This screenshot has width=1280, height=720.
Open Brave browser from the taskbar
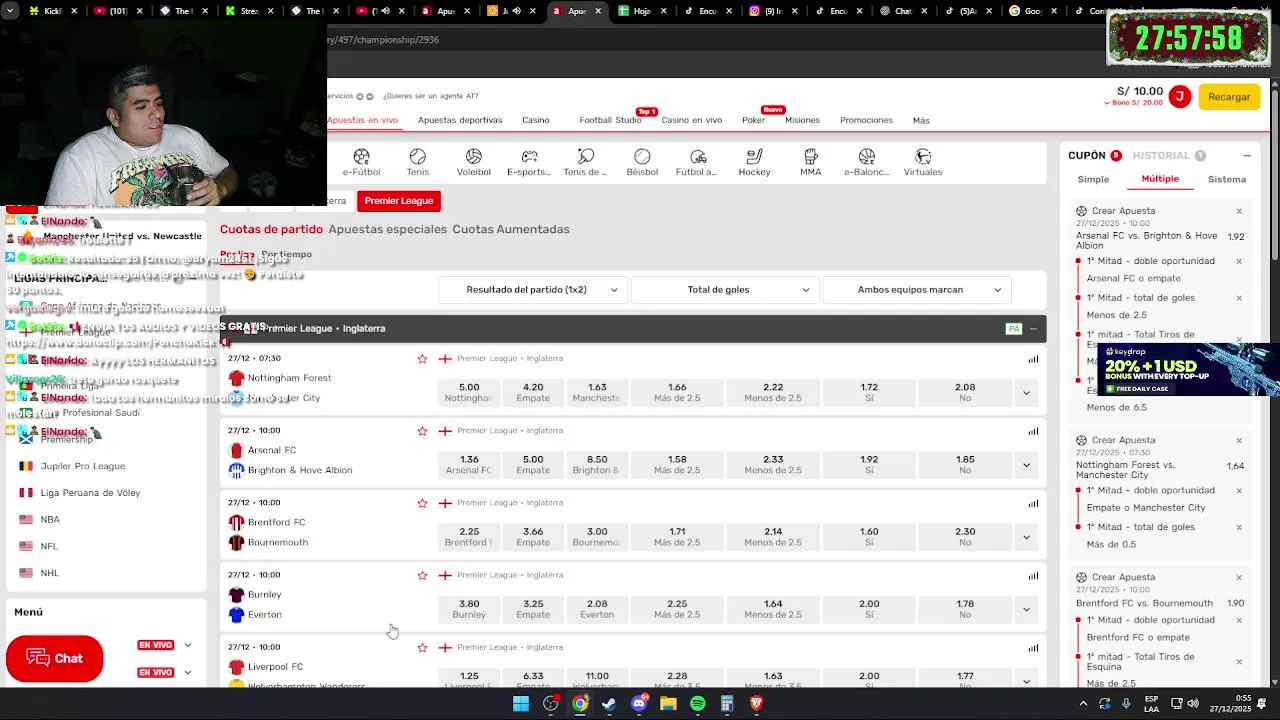click(756, 704)
